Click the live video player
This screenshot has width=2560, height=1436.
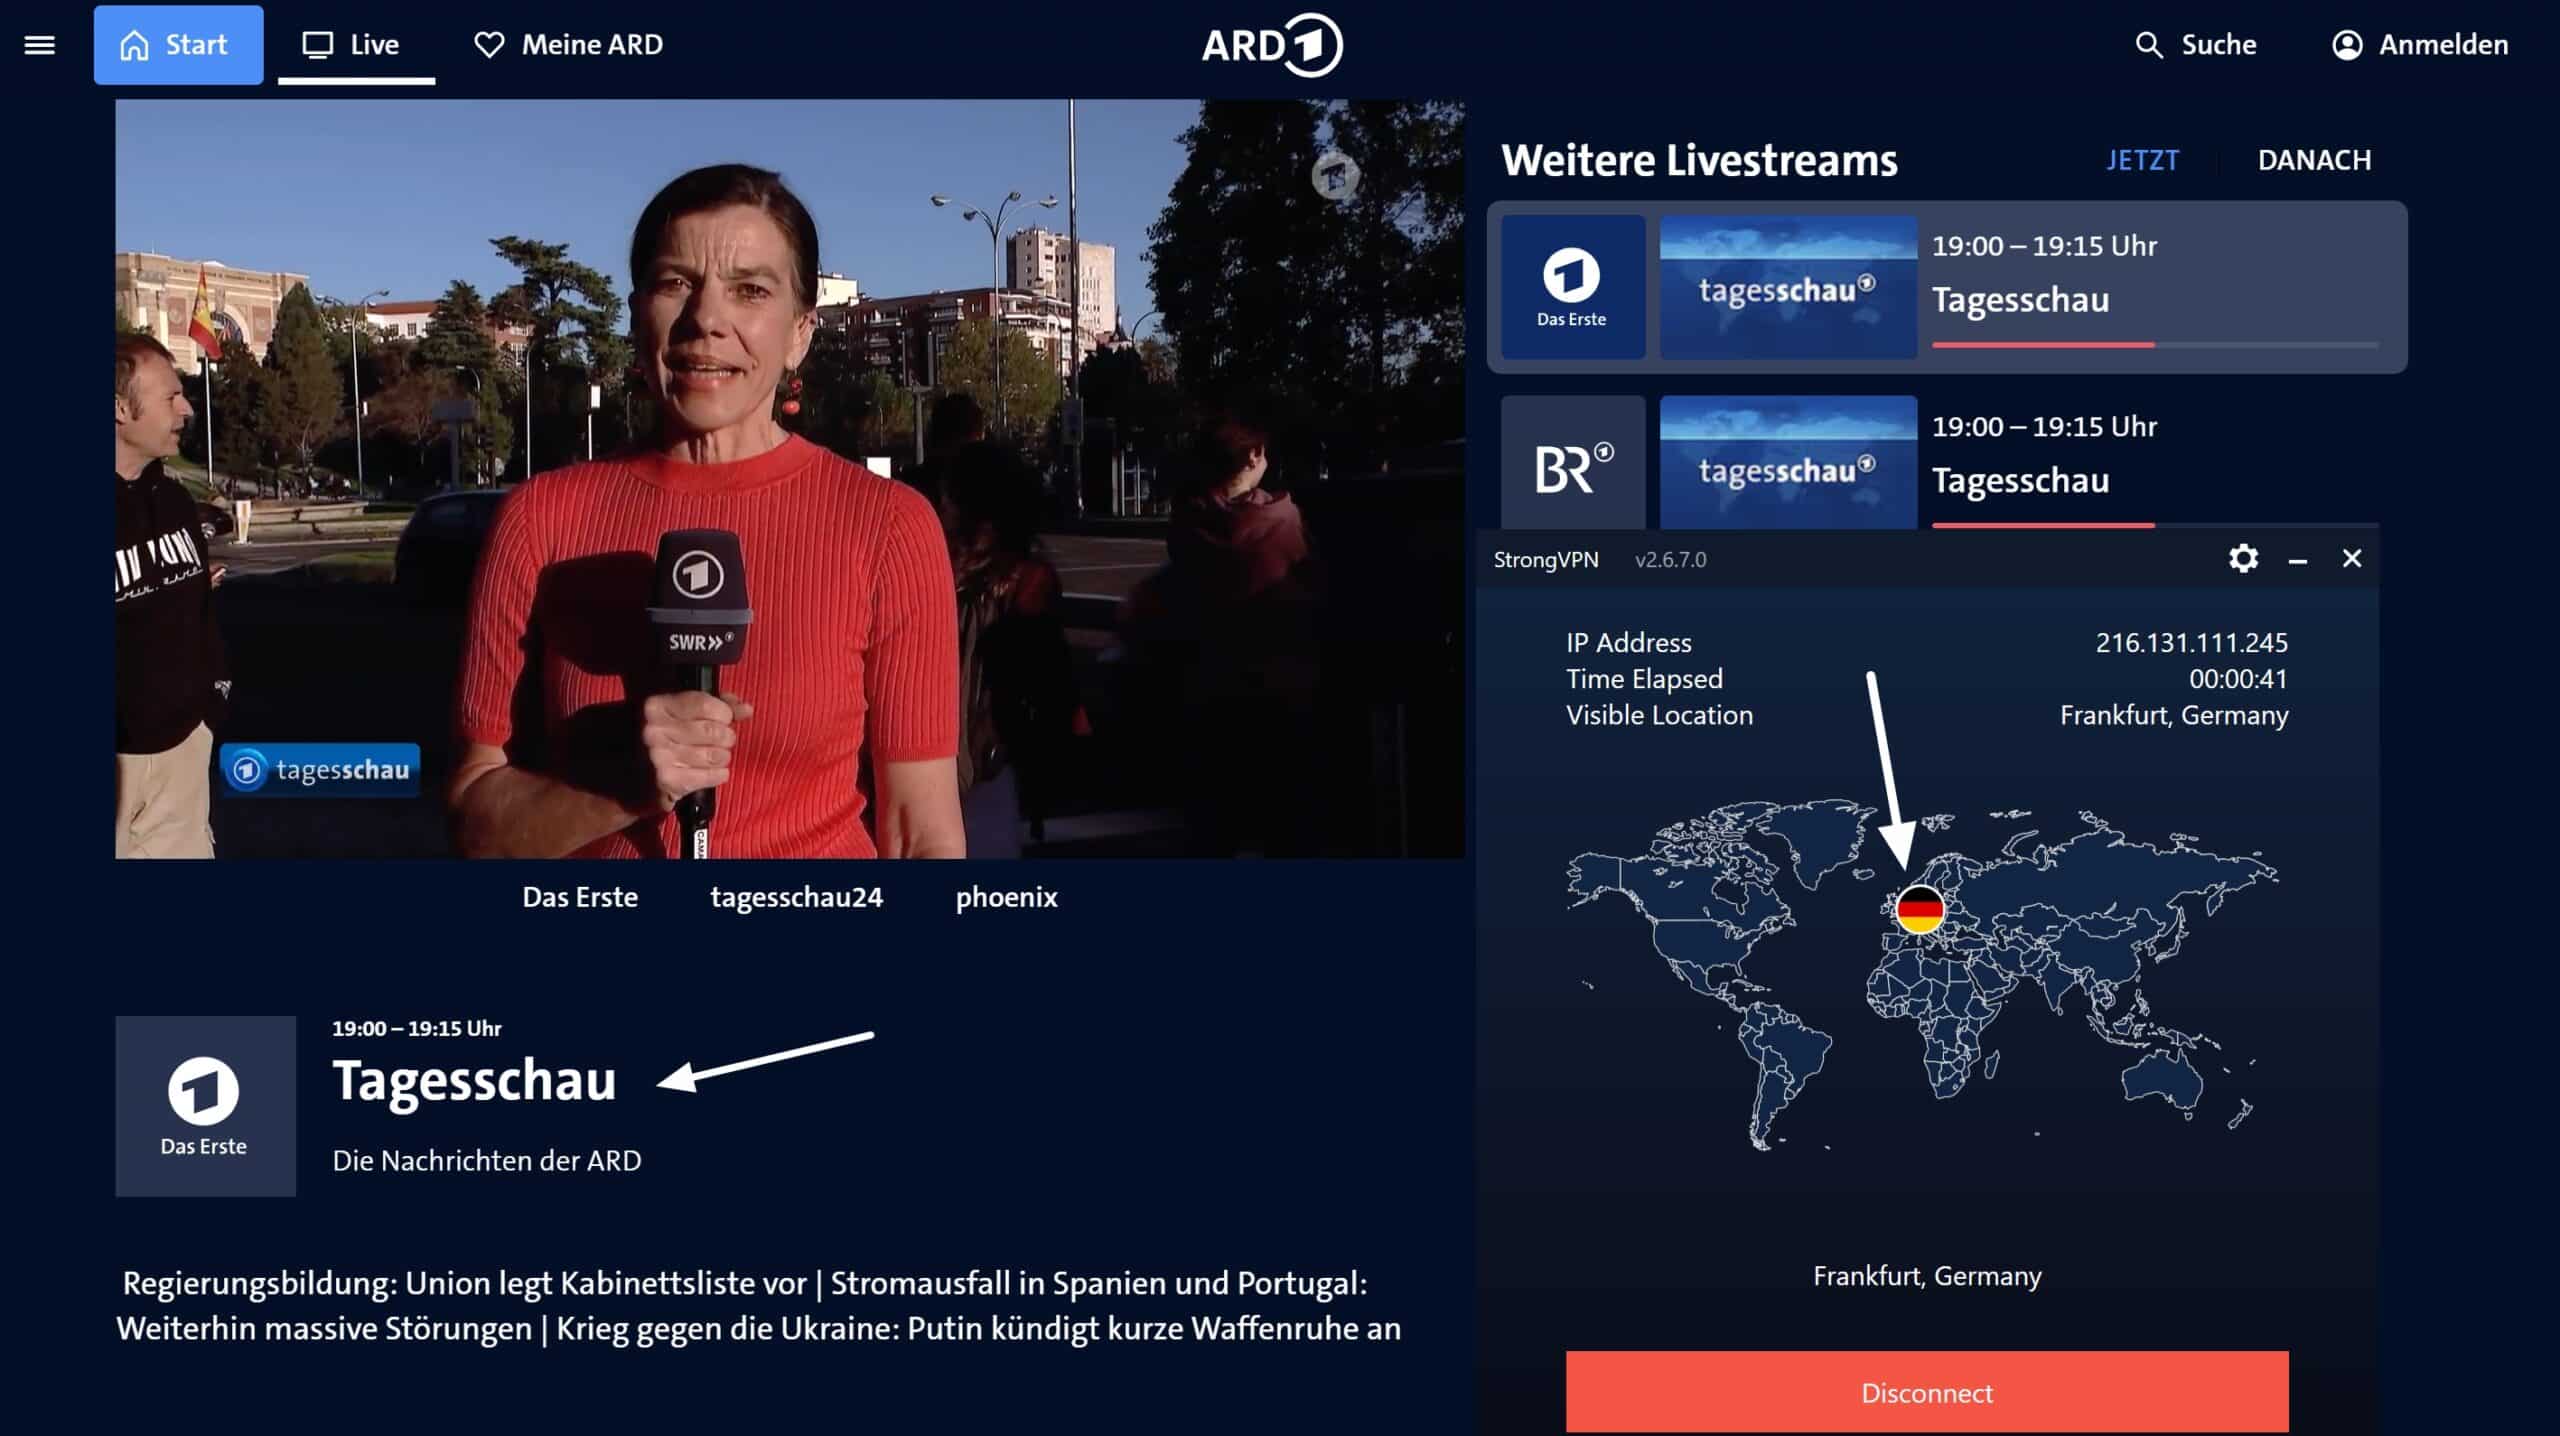click(x=790, y=478)
